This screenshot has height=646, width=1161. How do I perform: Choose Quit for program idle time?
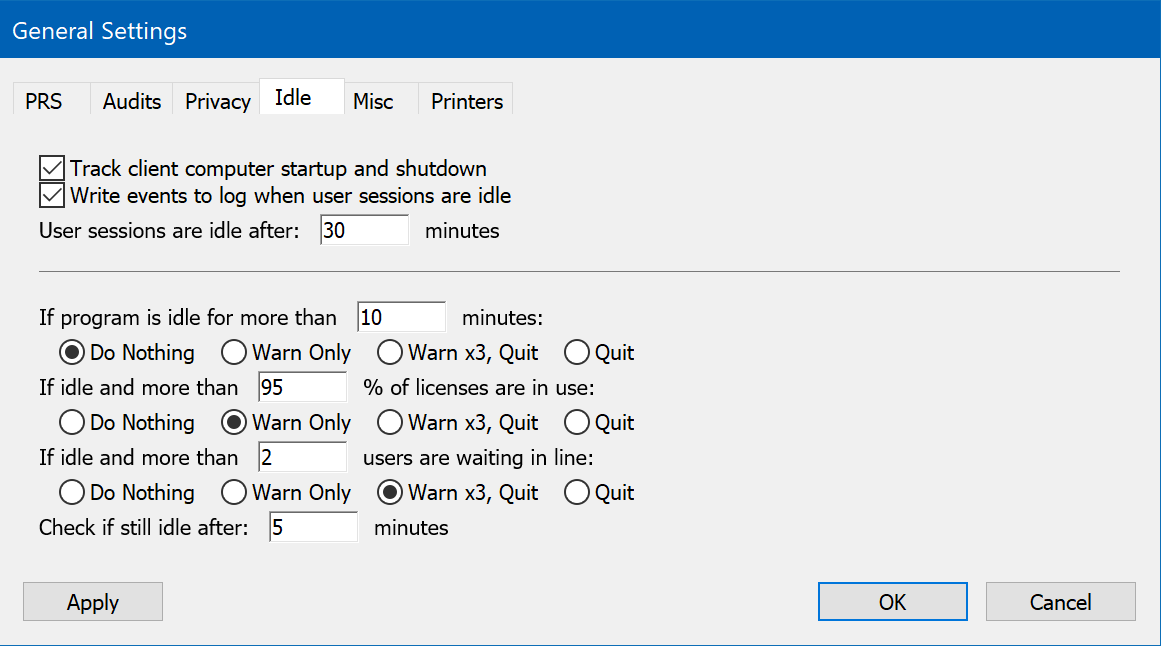577,353
